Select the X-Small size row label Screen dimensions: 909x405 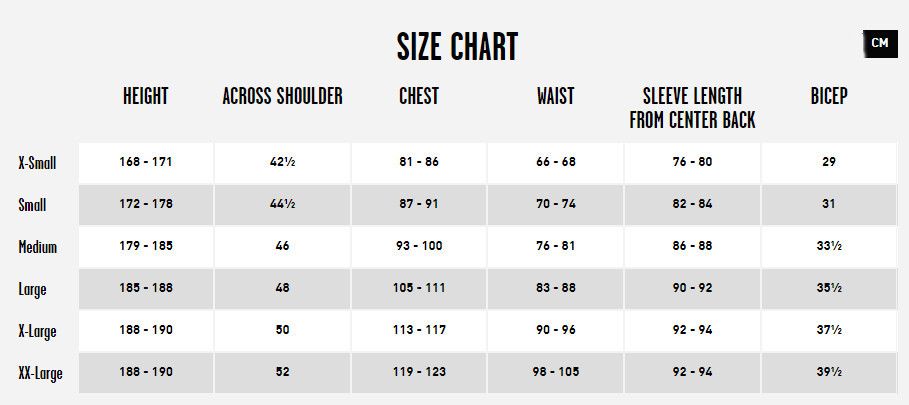[37, 162]
